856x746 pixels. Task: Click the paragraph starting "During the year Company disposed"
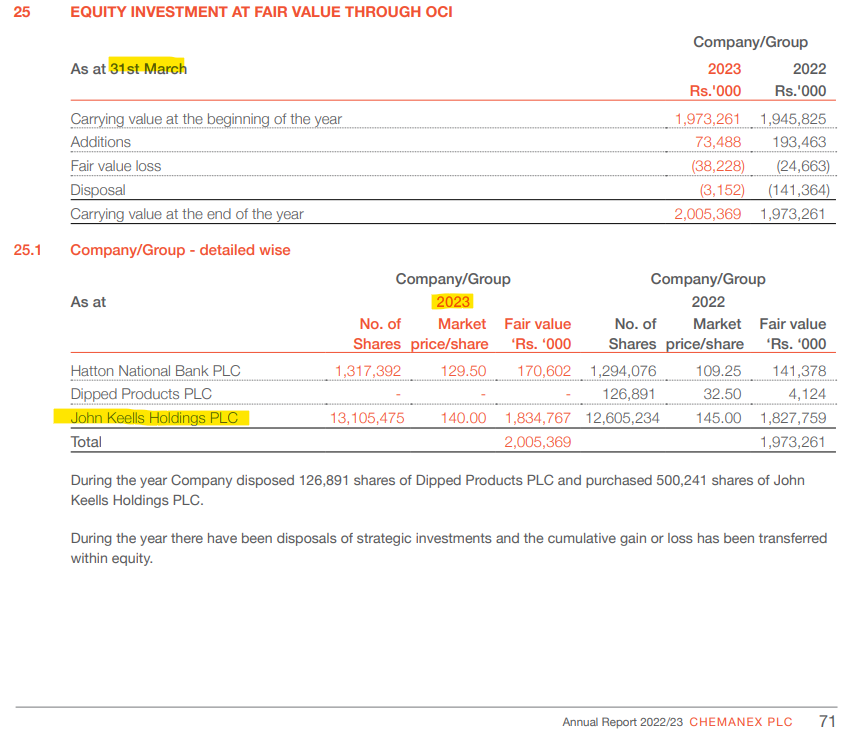437,490
